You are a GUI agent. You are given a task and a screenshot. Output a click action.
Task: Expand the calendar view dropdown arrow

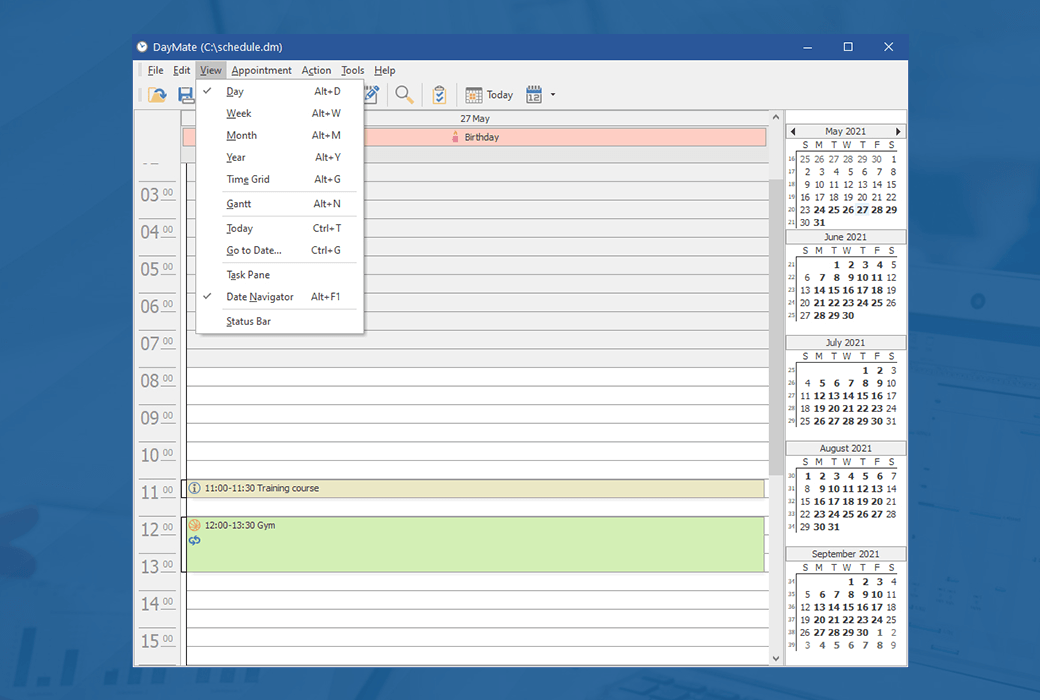coord(553,95)
